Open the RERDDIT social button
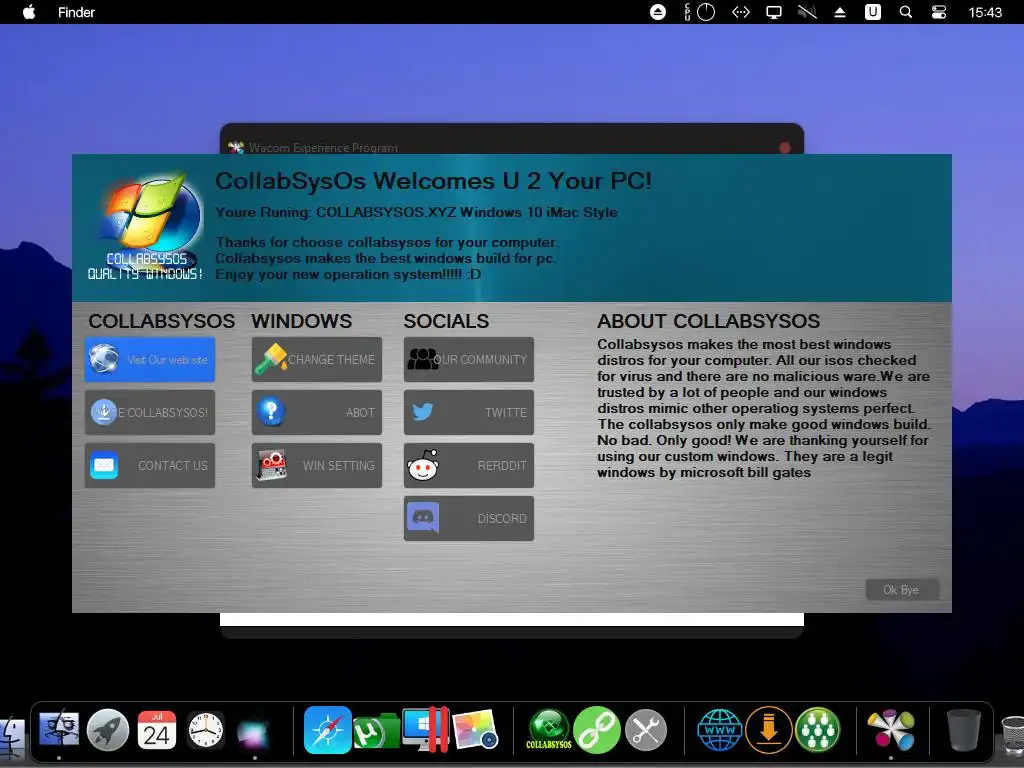Screen dimensions: 1024x768 [x=469, y=465]
